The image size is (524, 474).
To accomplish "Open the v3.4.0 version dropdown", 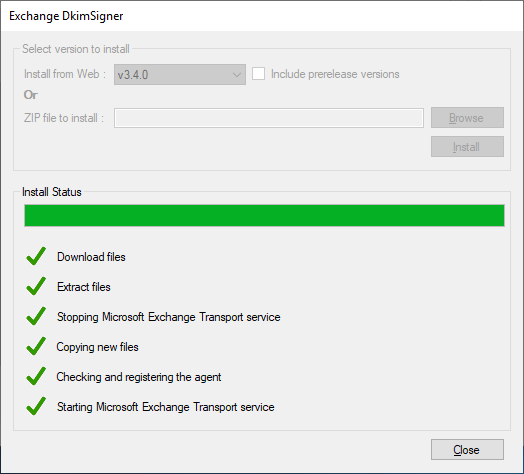I will (180, 74).
